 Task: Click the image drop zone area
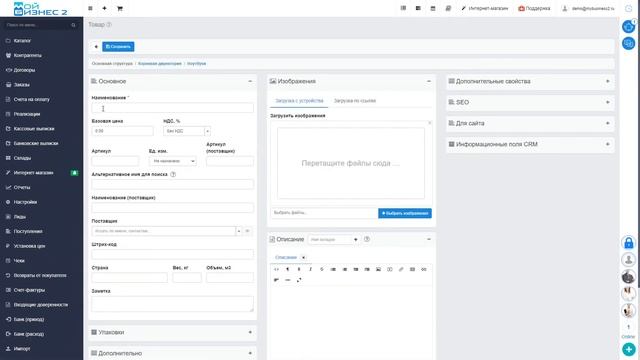(351, 163)
